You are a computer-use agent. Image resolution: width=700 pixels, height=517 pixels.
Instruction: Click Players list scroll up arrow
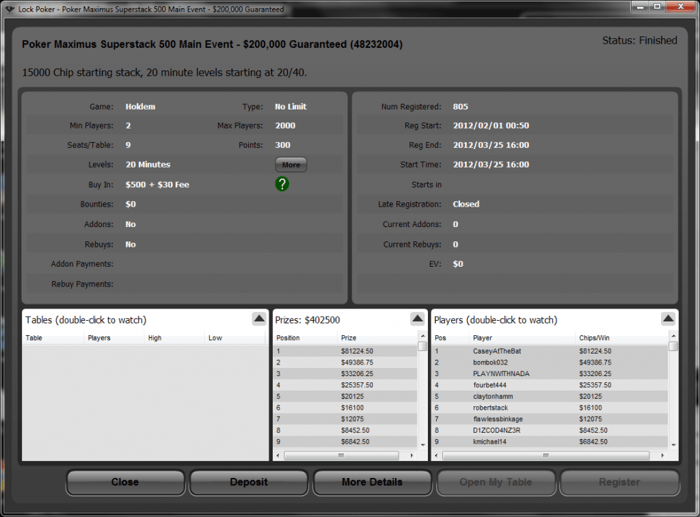pyautogui.click(x=673, y=335)
